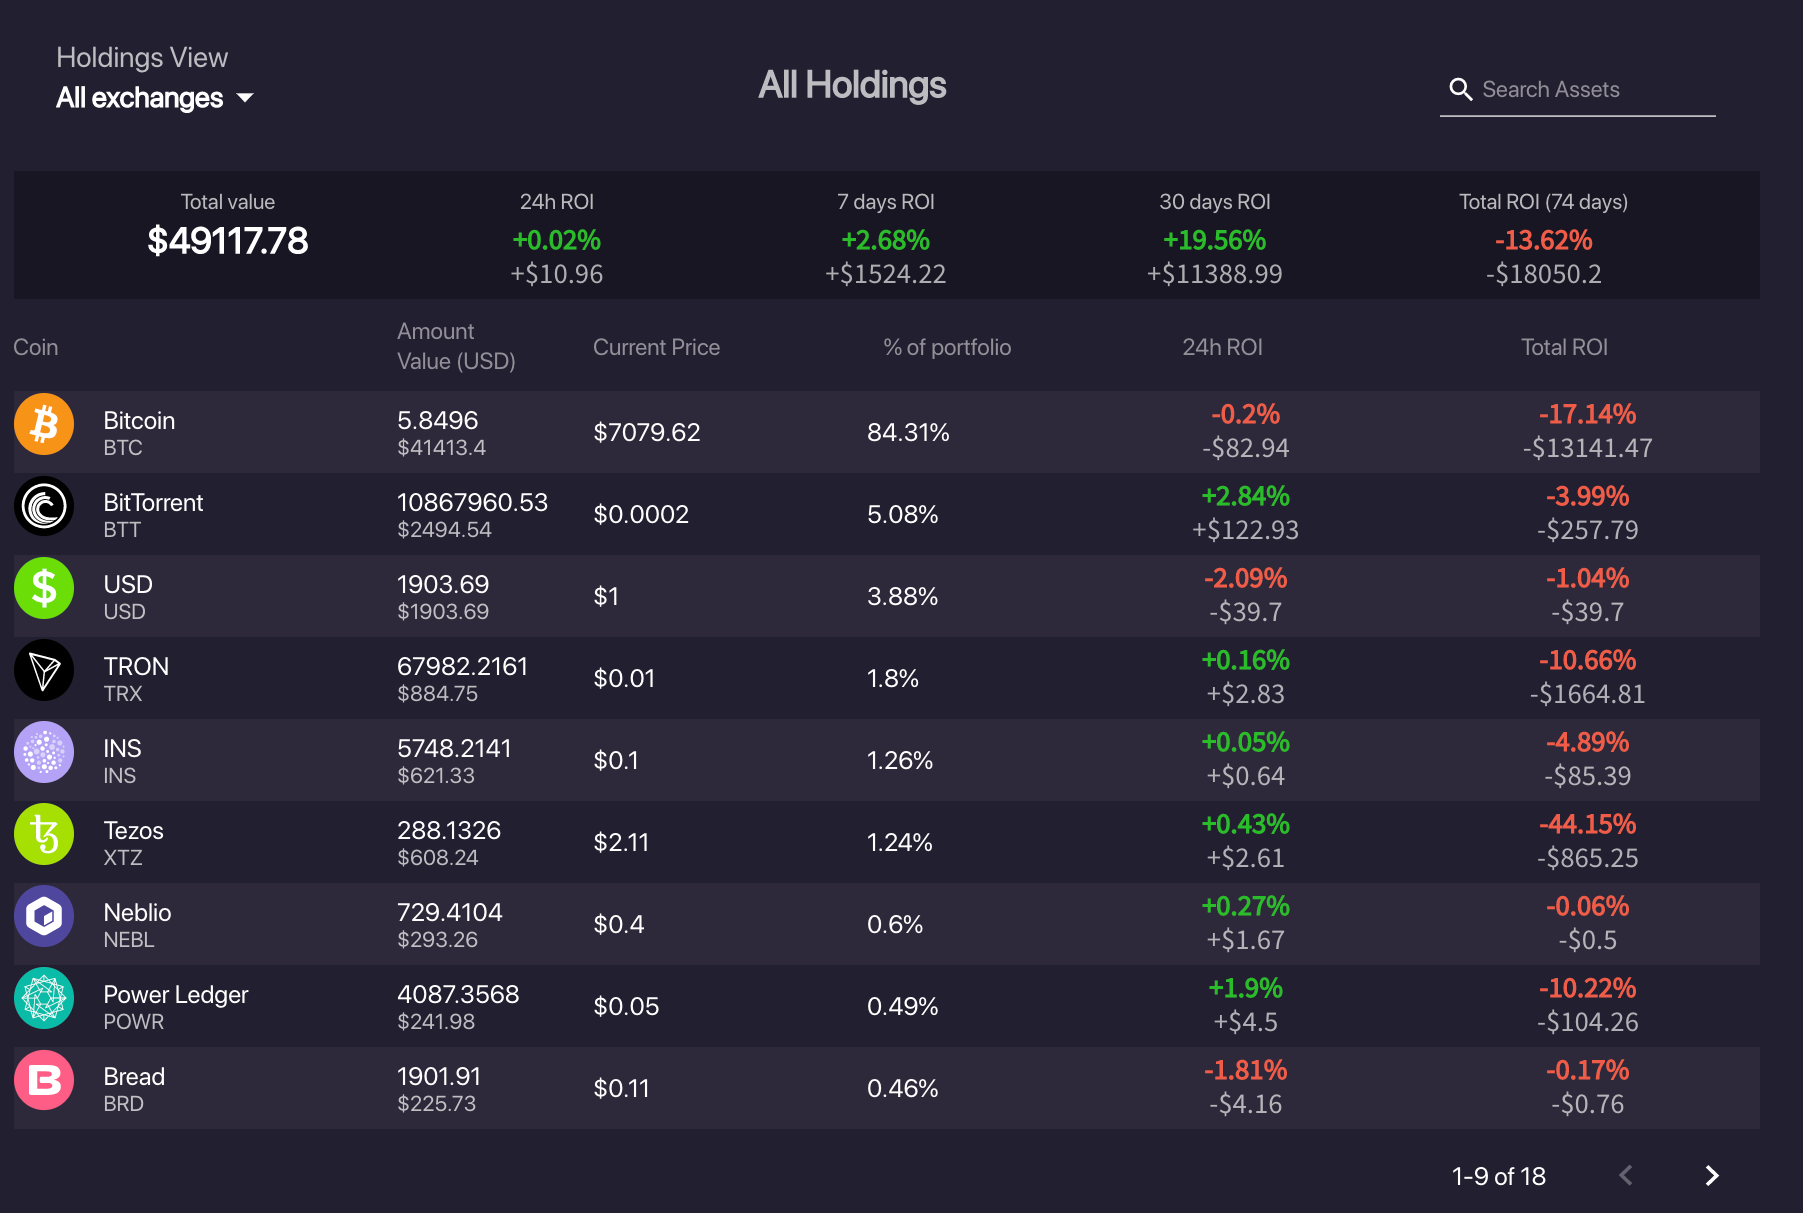Click the Bitcoin coin icon
1803x1213 pixels.
44,424
